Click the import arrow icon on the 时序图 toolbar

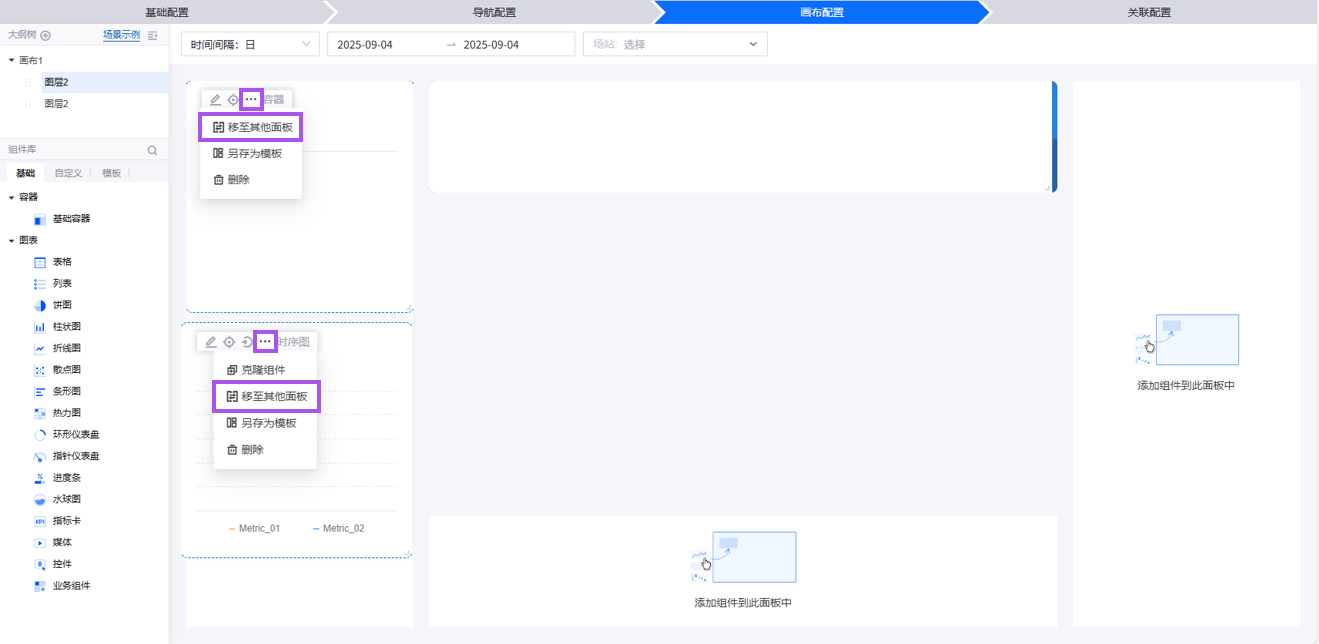pyautogui.click(x=247, y=342)
